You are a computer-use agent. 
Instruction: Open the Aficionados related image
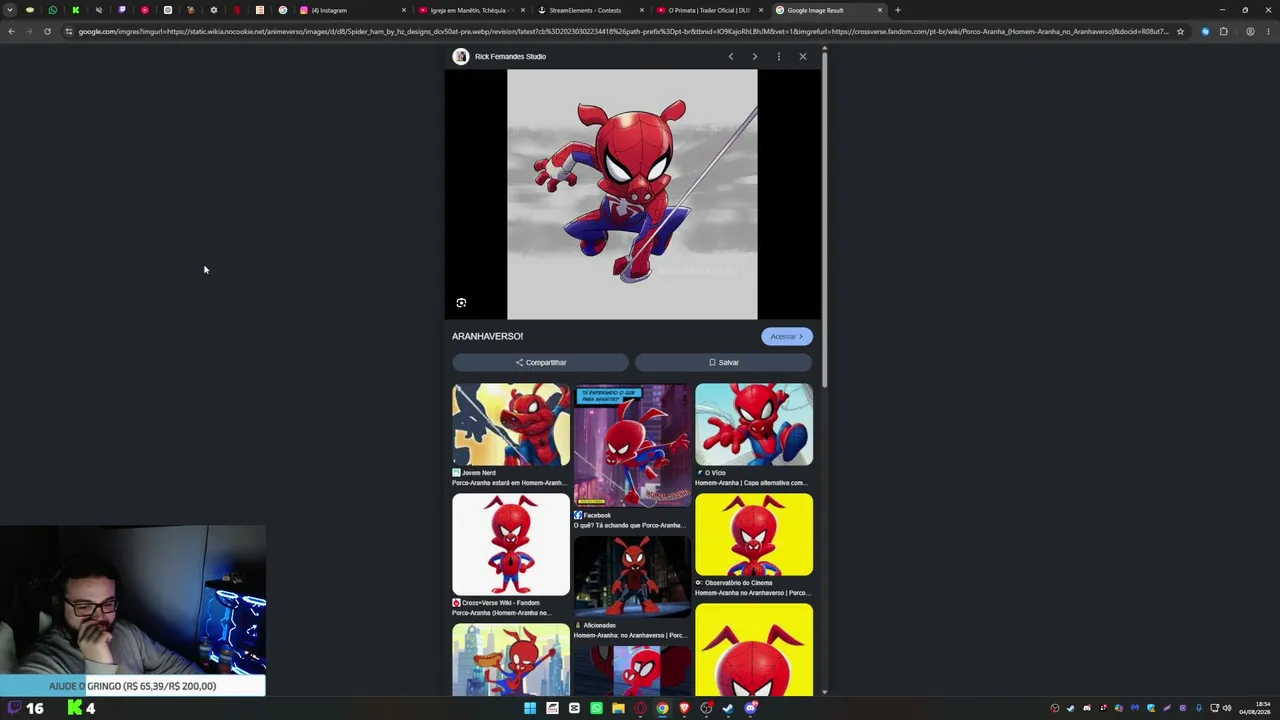632,577
